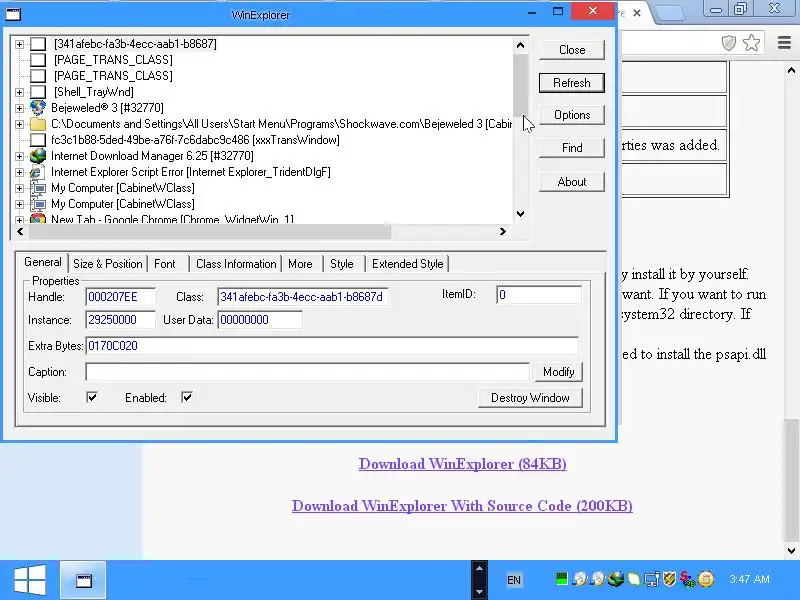Expand the first My Computer [CabinetWClass] node
The width and height of the screenshot is (800, 600).
tap(19, 188)
